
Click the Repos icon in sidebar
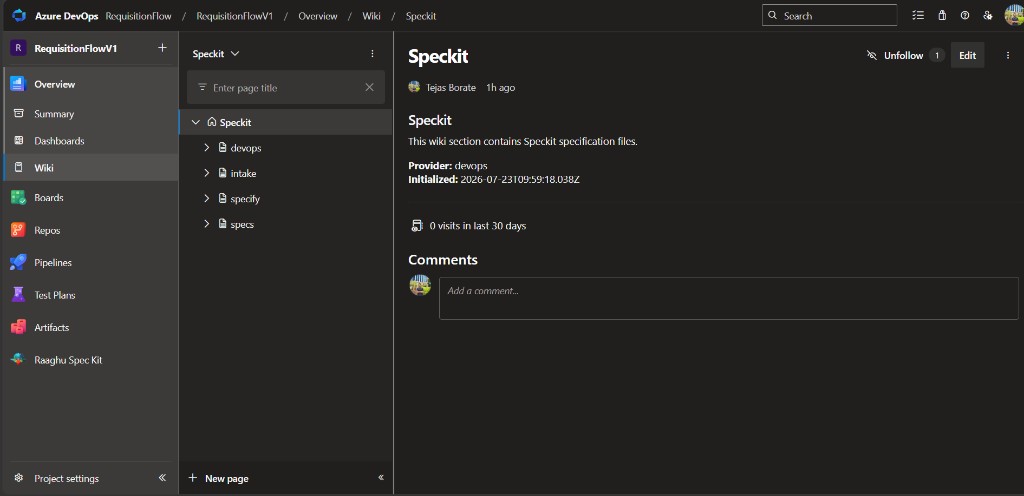(x=18, y=230)
